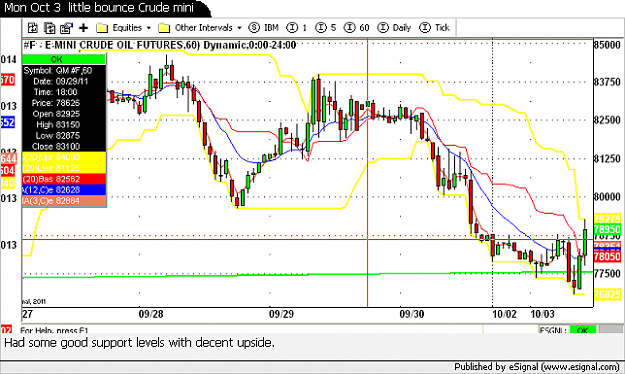Click the 10/03 date axis label
This screenshot has height=374, width=625.
tap(542, 314)
